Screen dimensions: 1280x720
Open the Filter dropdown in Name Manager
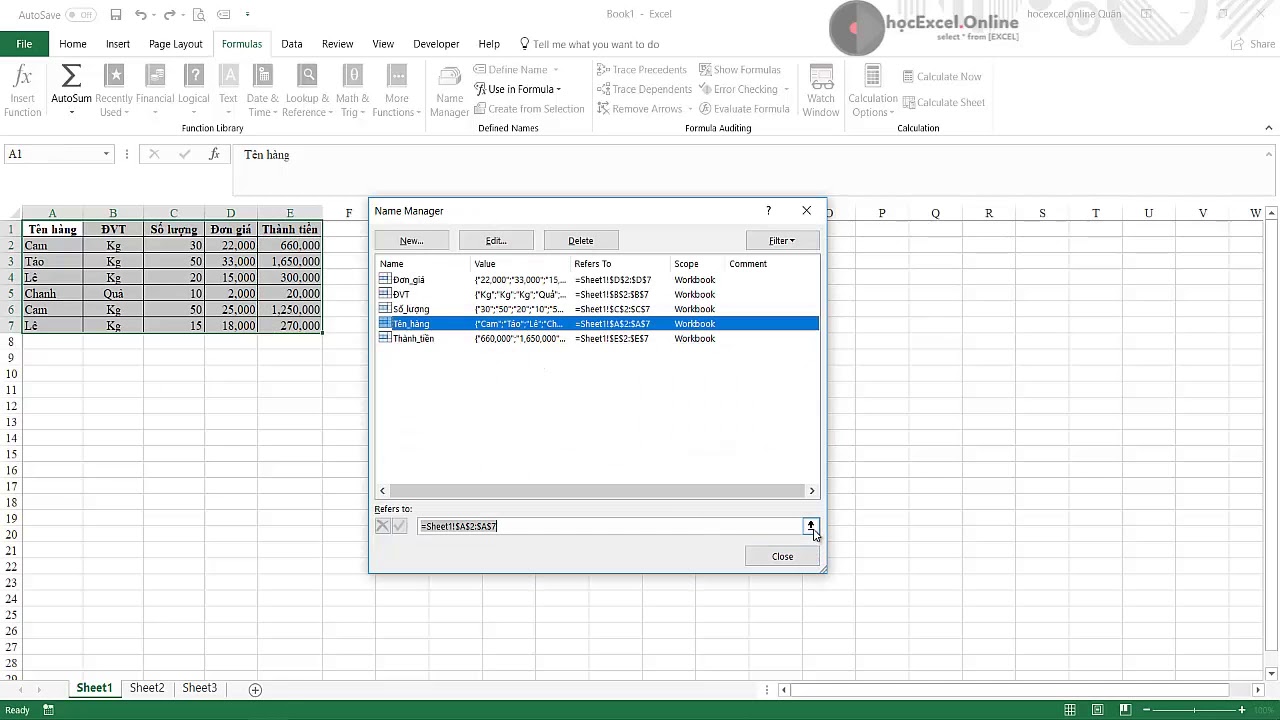click(x=782, y=241)
